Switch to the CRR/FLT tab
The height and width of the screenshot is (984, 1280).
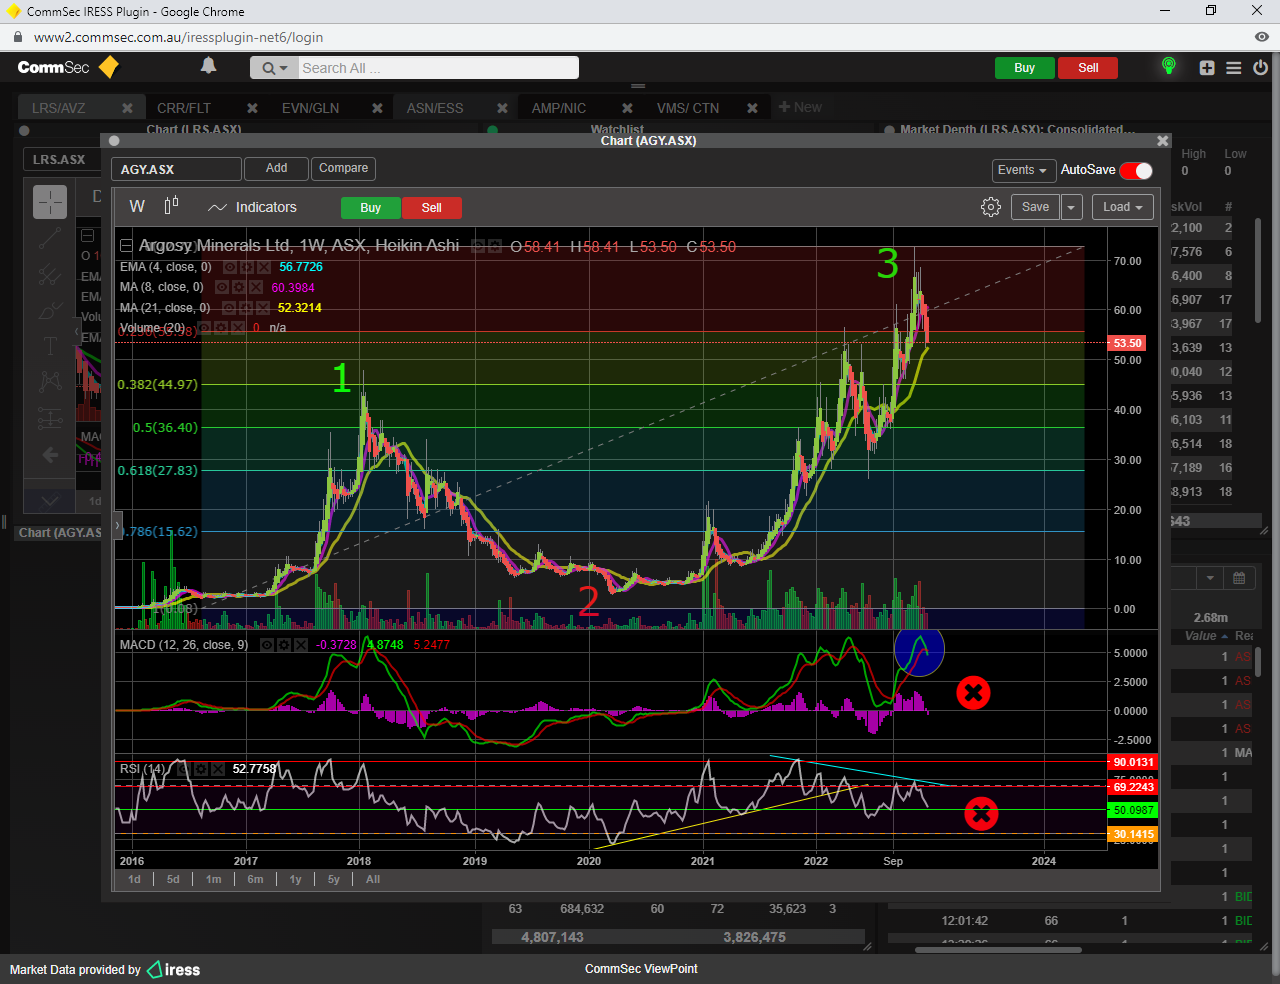184,108
